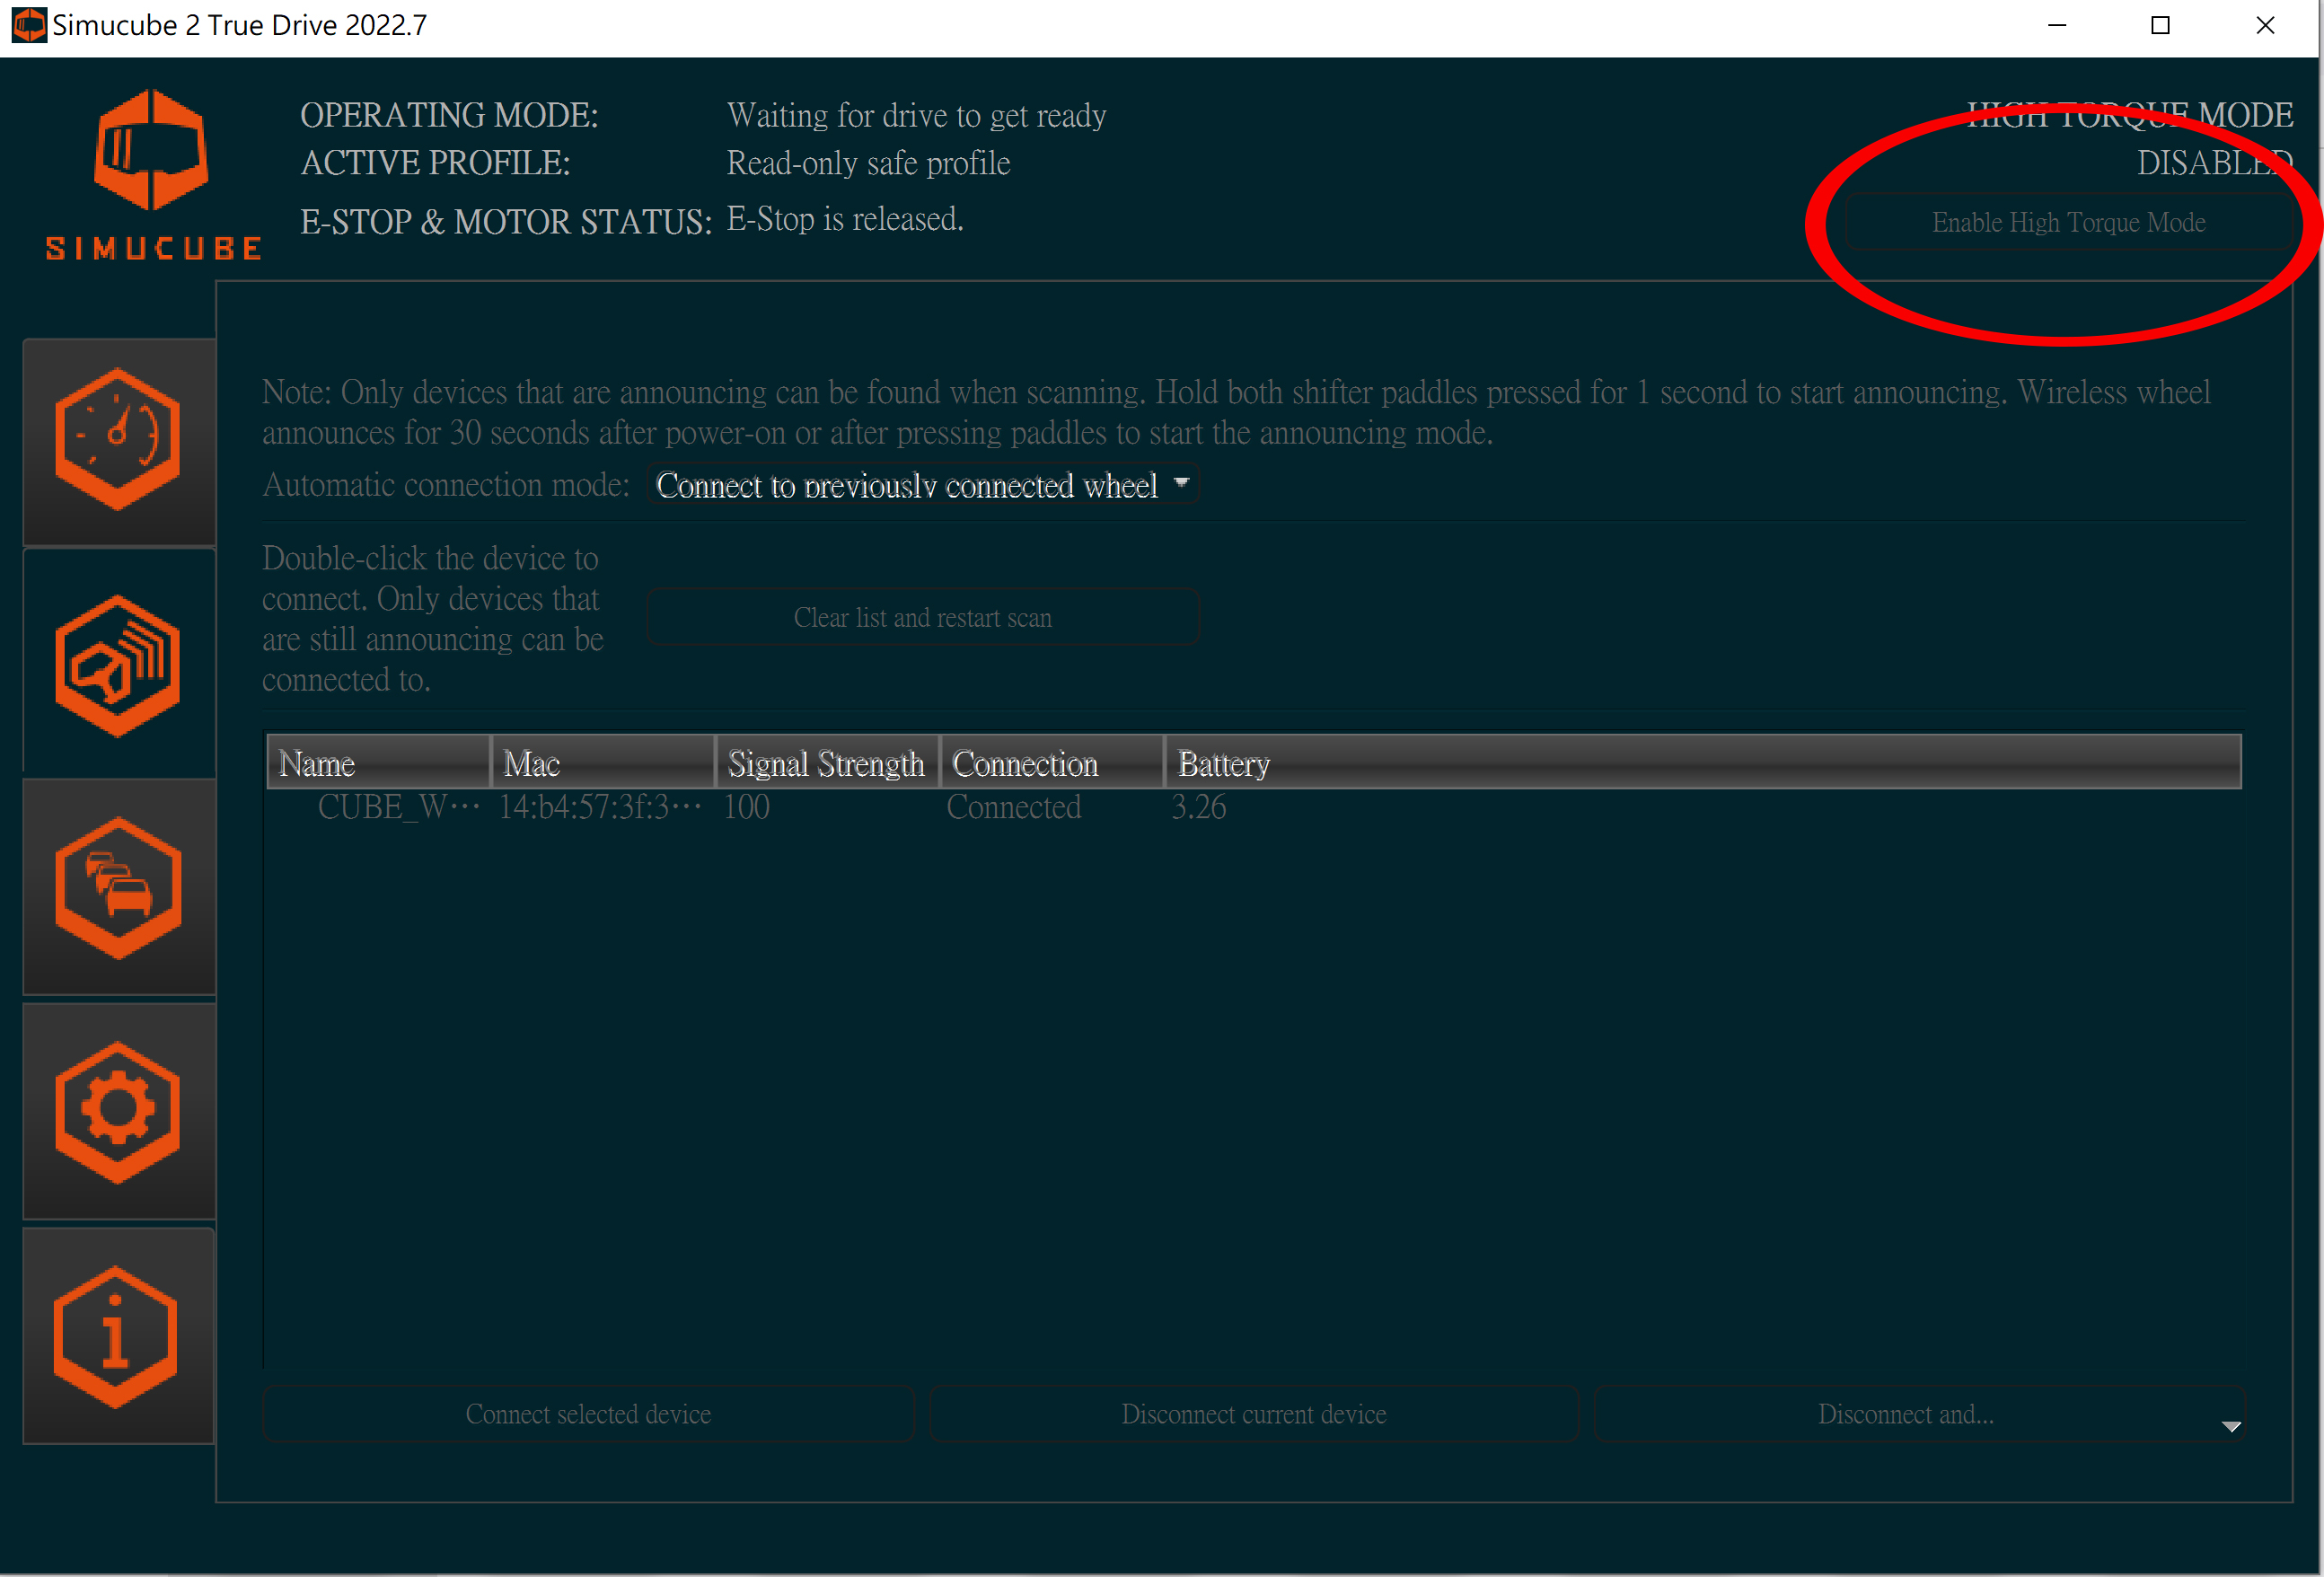The height and width of the screenshot is (1577, 2324).
Task: Click Disconnect current device
Action: pos(1254,1414)
